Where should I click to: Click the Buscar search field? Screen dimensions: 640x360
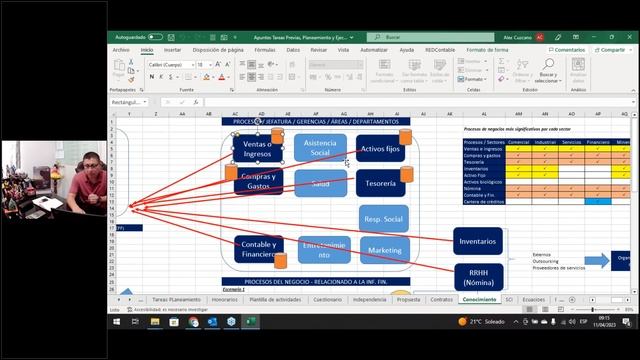[431, 37]
